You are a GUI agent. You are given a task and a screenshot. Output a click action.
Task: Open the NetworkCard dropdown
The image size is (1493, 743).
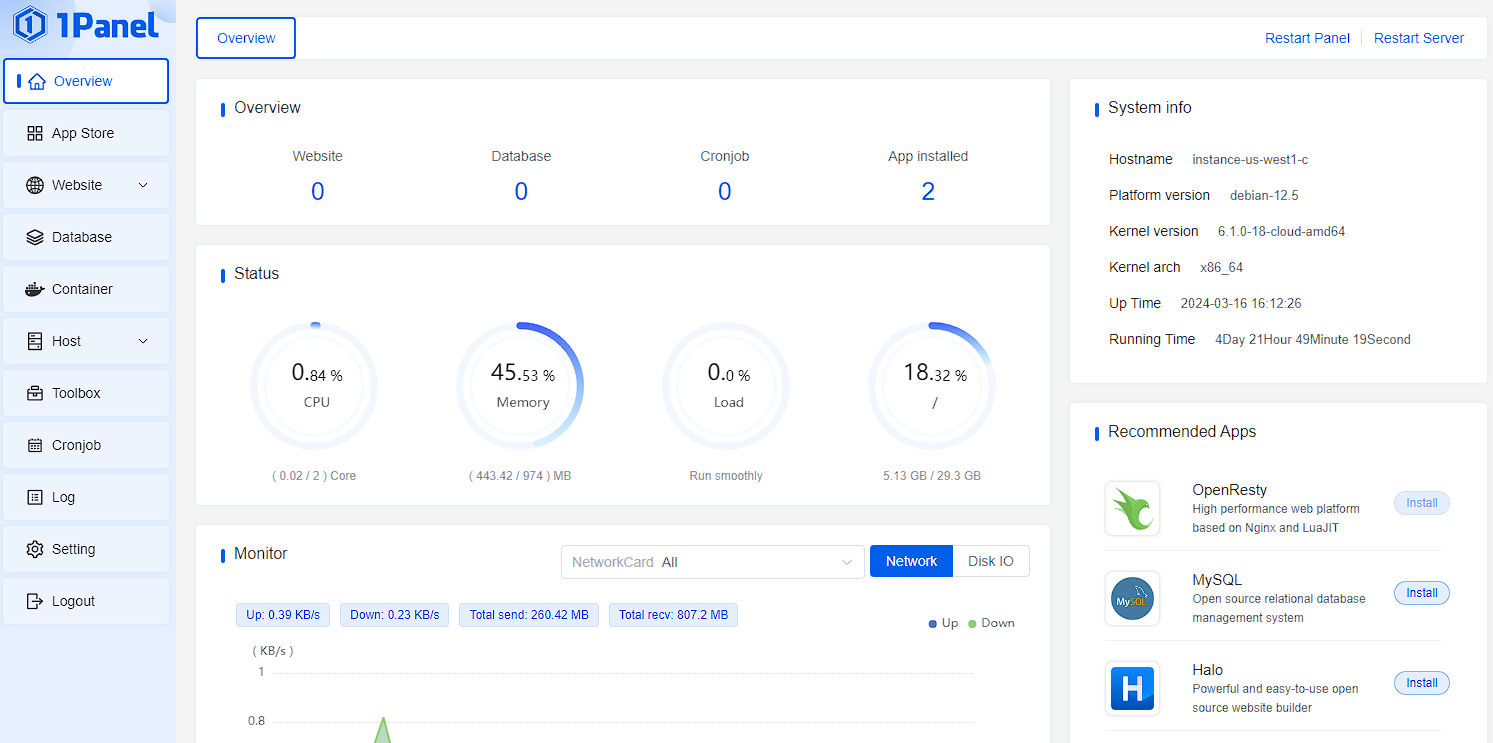coord(713,562)
